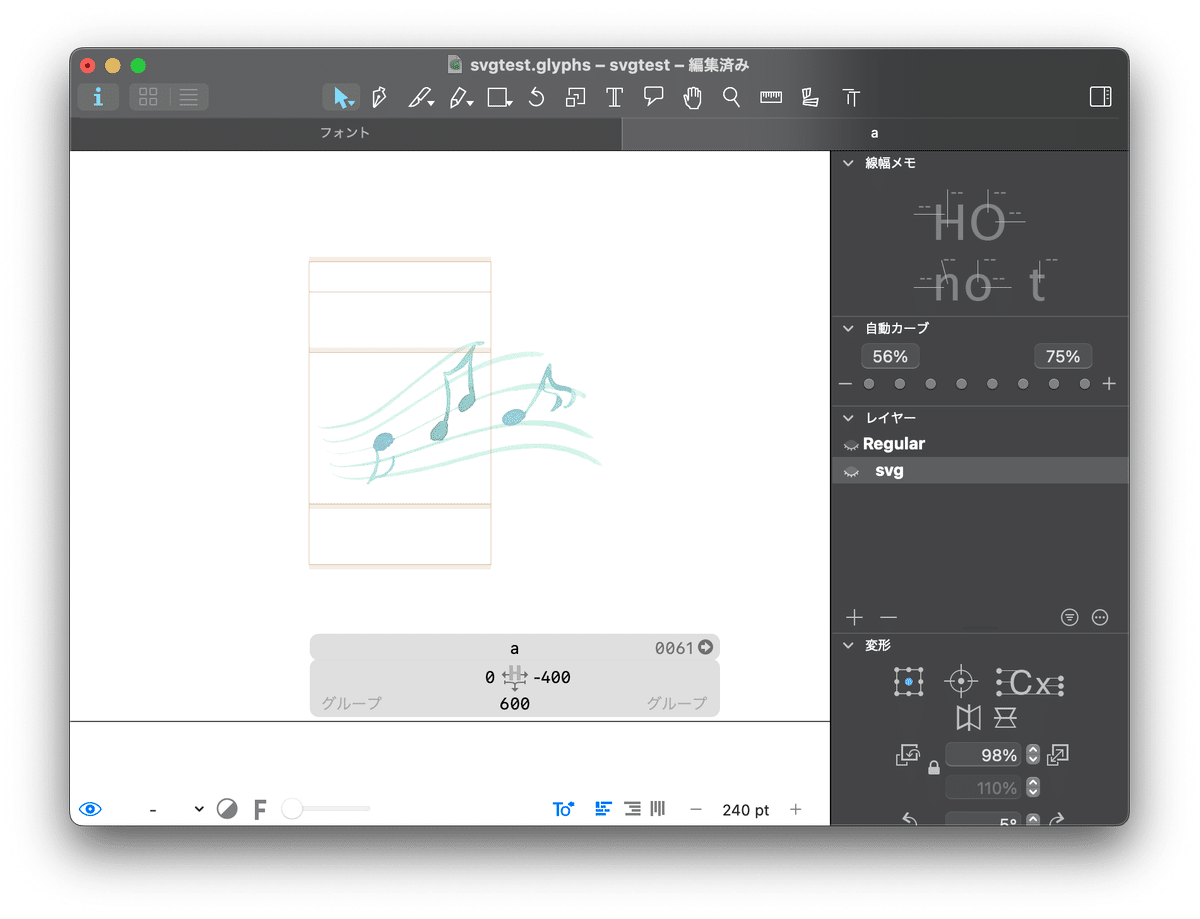Viewport: 1200px width, 919px height.
Task: Click the 56% auto-curve button
Action: coord(890,357)
